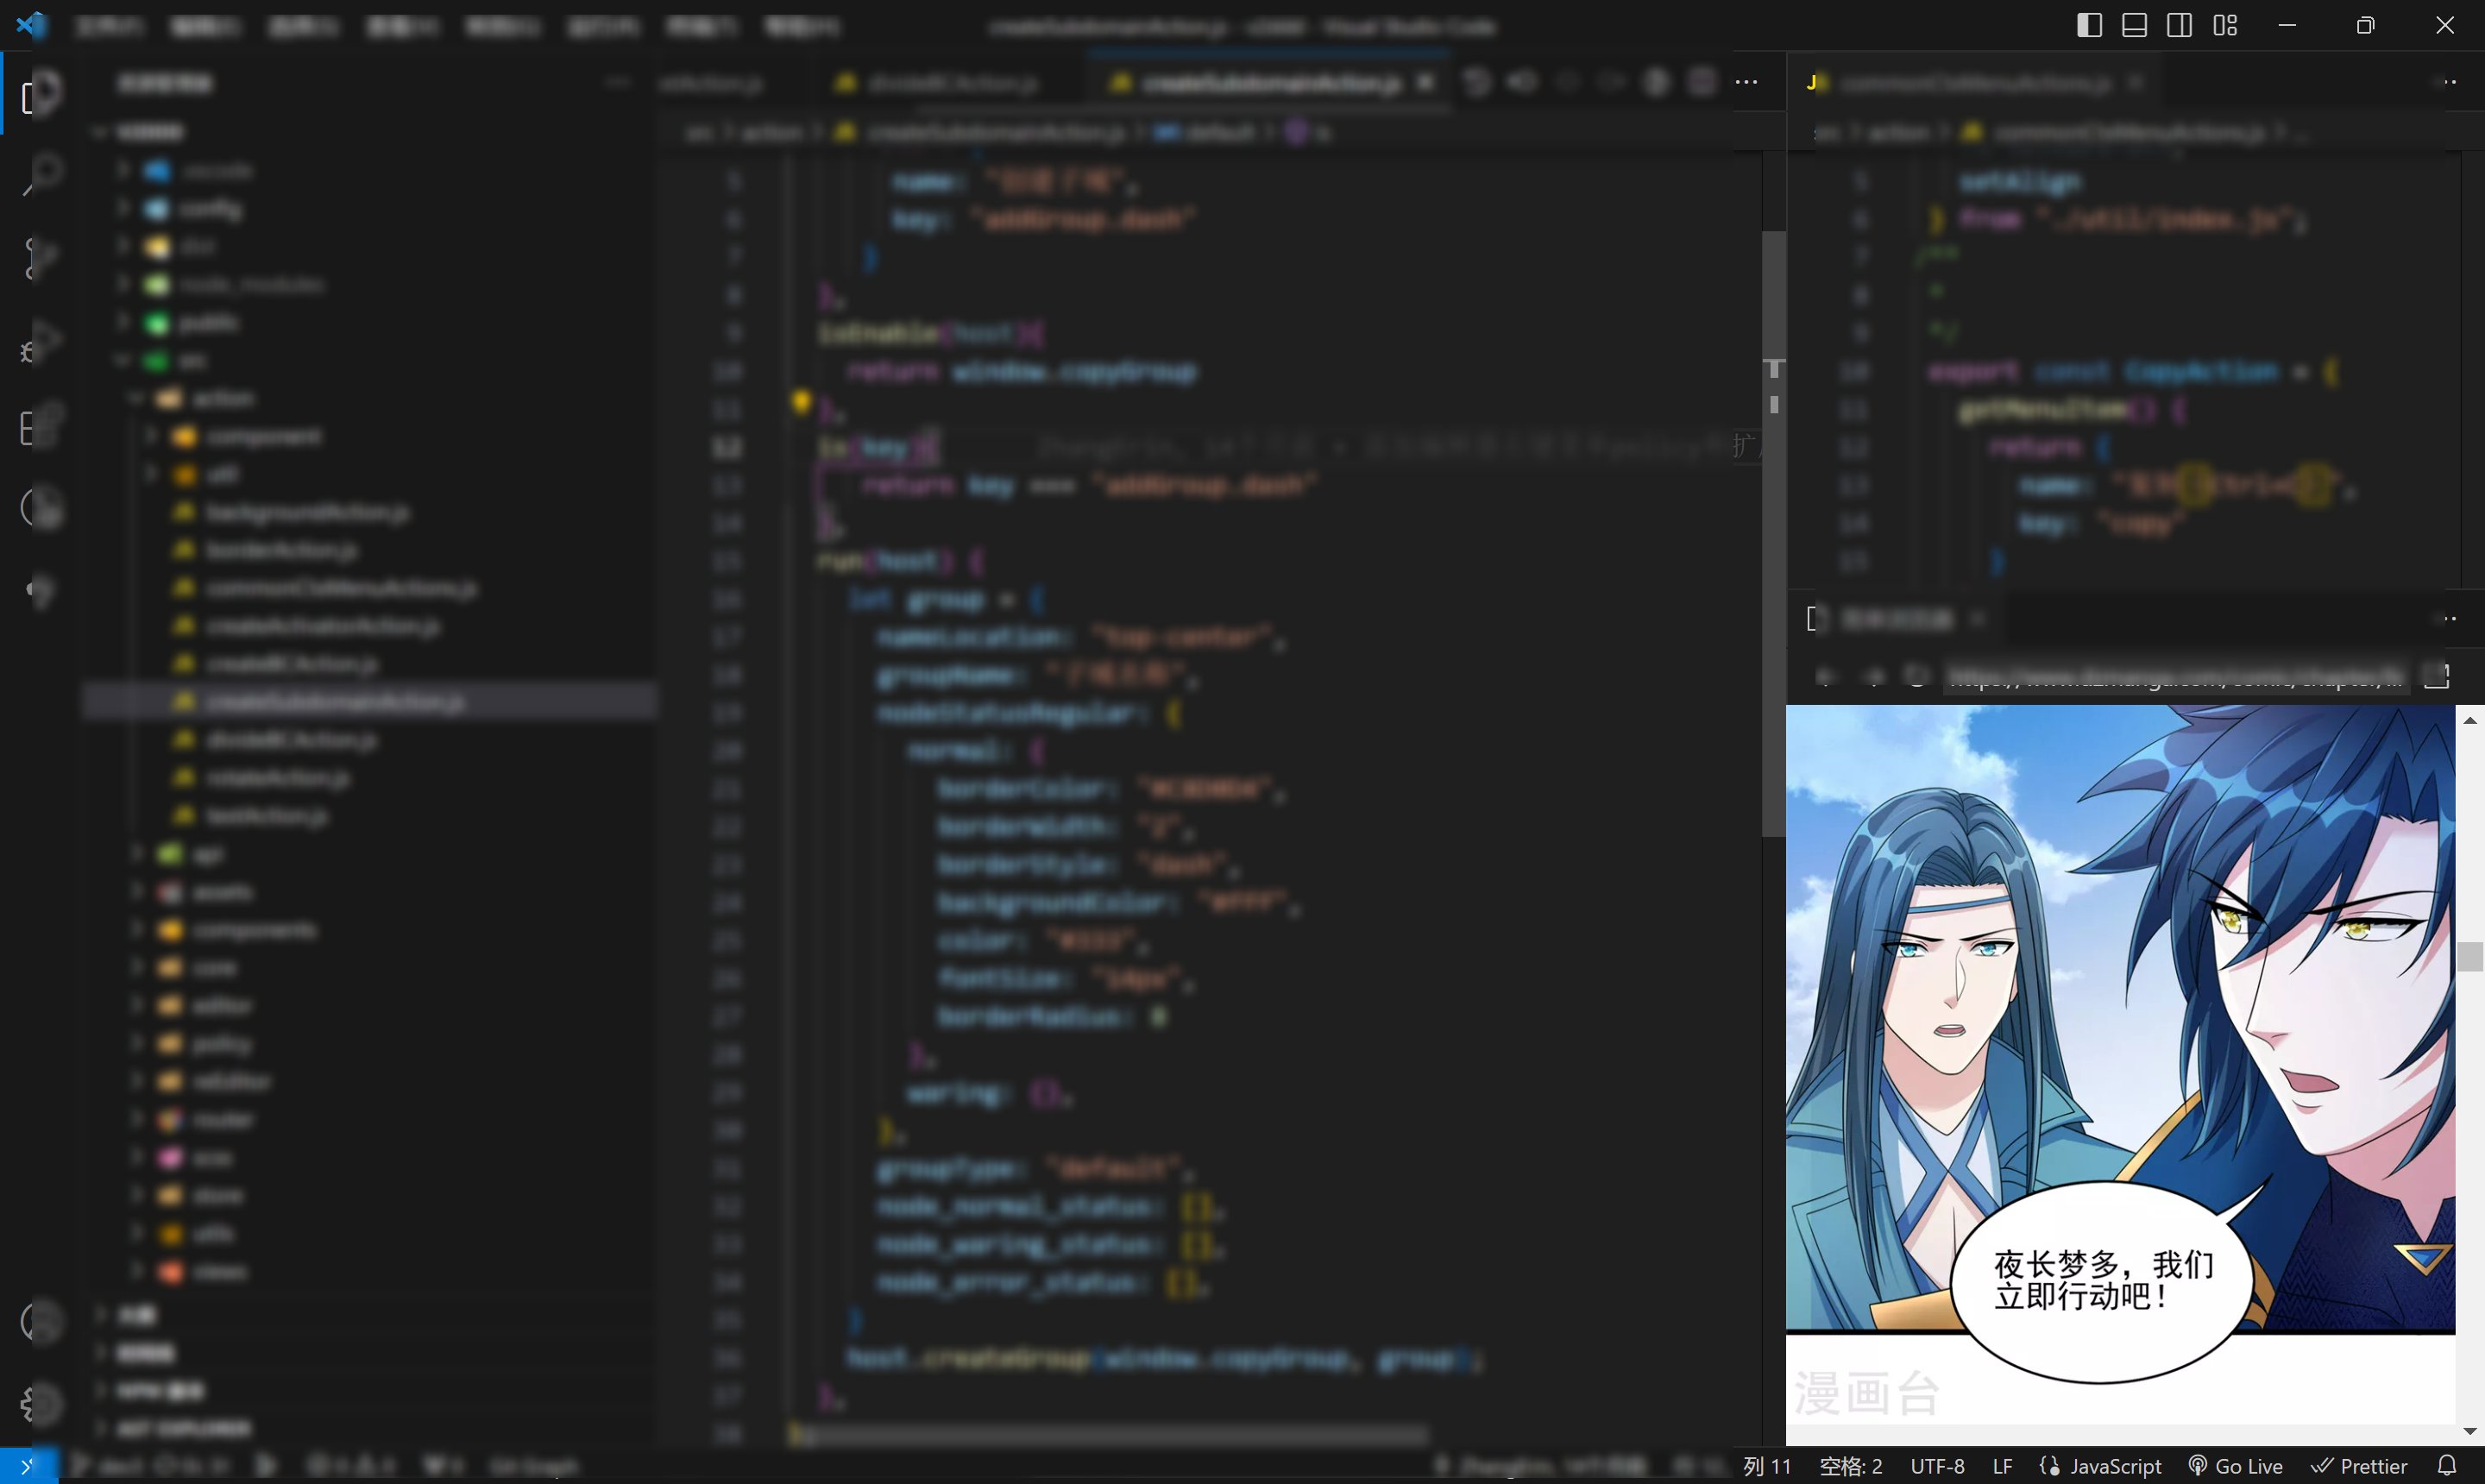Image resolution: width=2485 pixels, height=1484 pixels.
Task: Open the customize layout icon
Action: click(x=2225, y=25)
